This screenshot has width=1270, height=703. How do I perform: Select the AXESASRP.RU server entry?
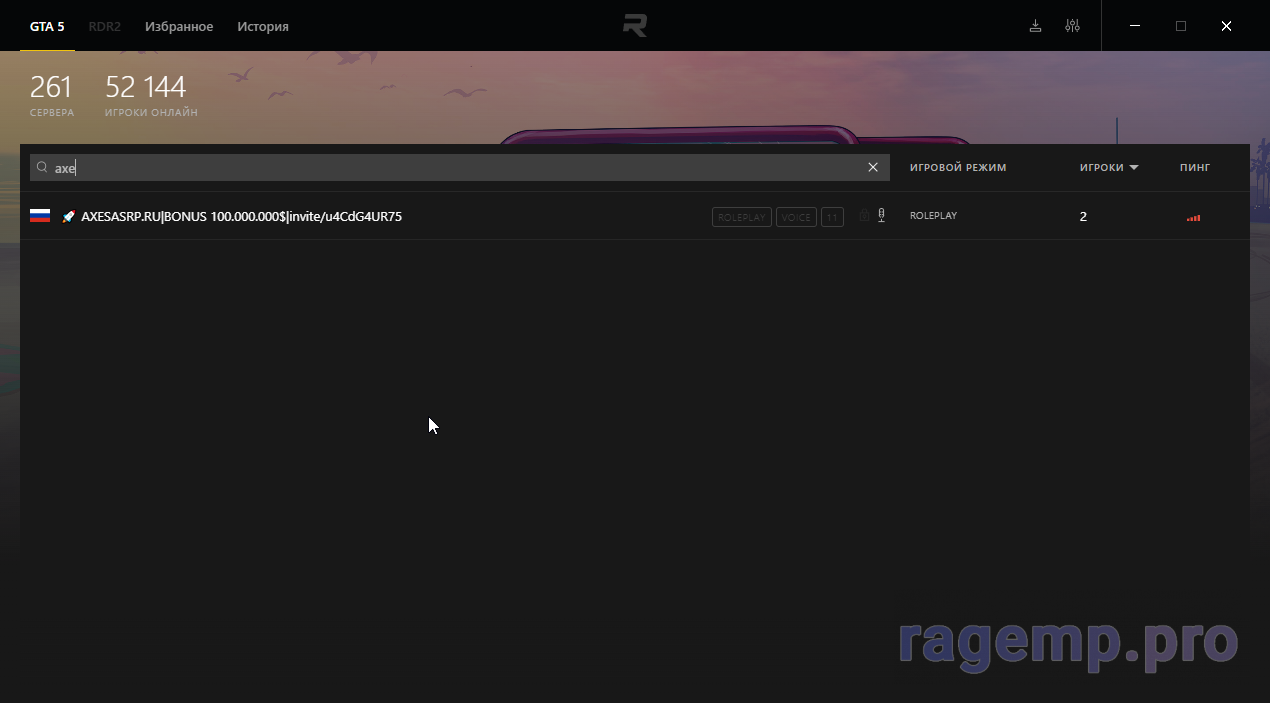tap(240, 215)
